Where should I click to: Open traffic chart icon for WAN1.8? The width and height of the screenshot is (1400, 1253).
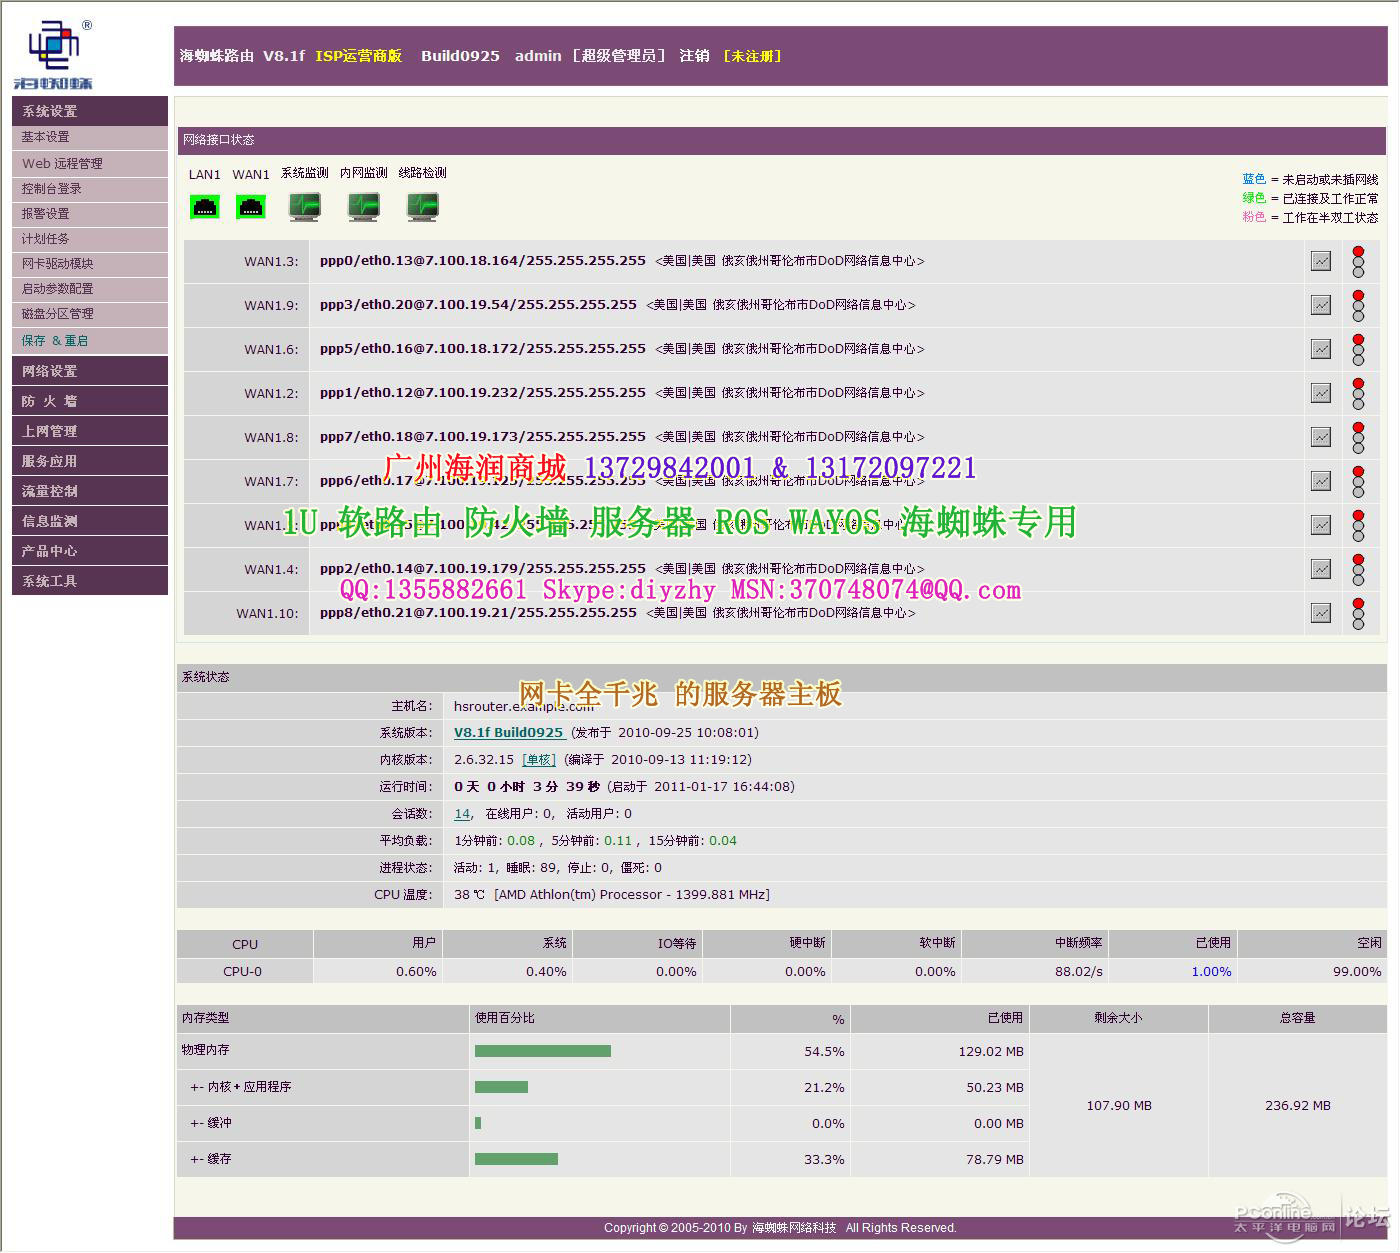point(1321,437)
